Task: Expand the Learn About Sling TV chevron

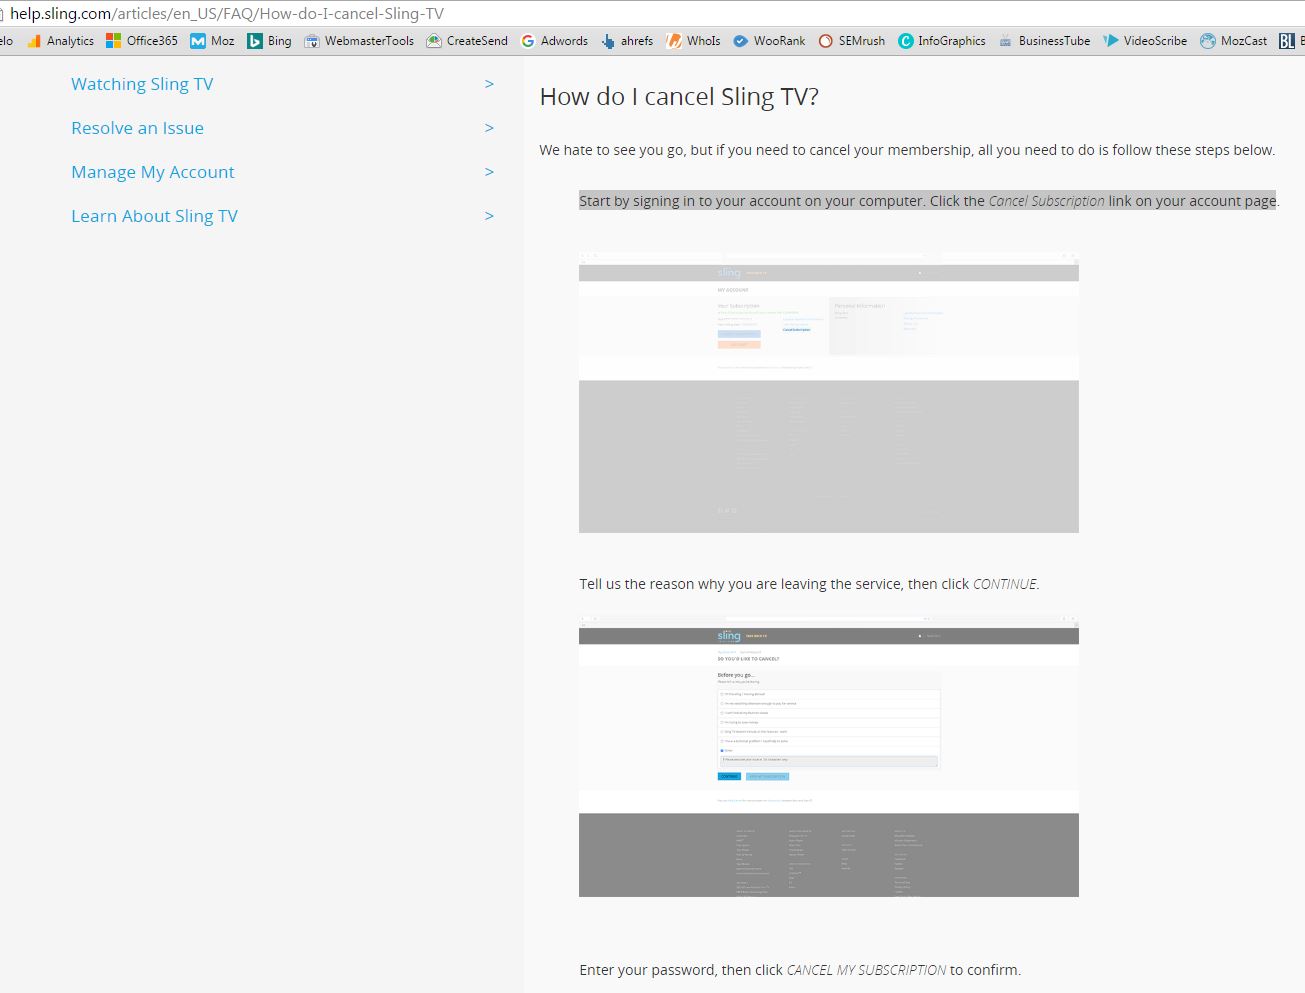Action: tap(489, 216)
